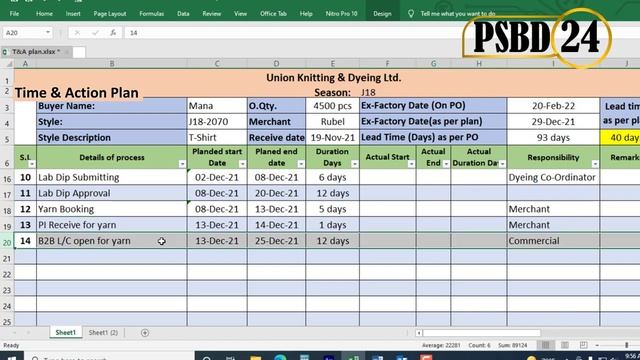640x360 pixels.
Task: Switch to the View tab
Action: 240,13
